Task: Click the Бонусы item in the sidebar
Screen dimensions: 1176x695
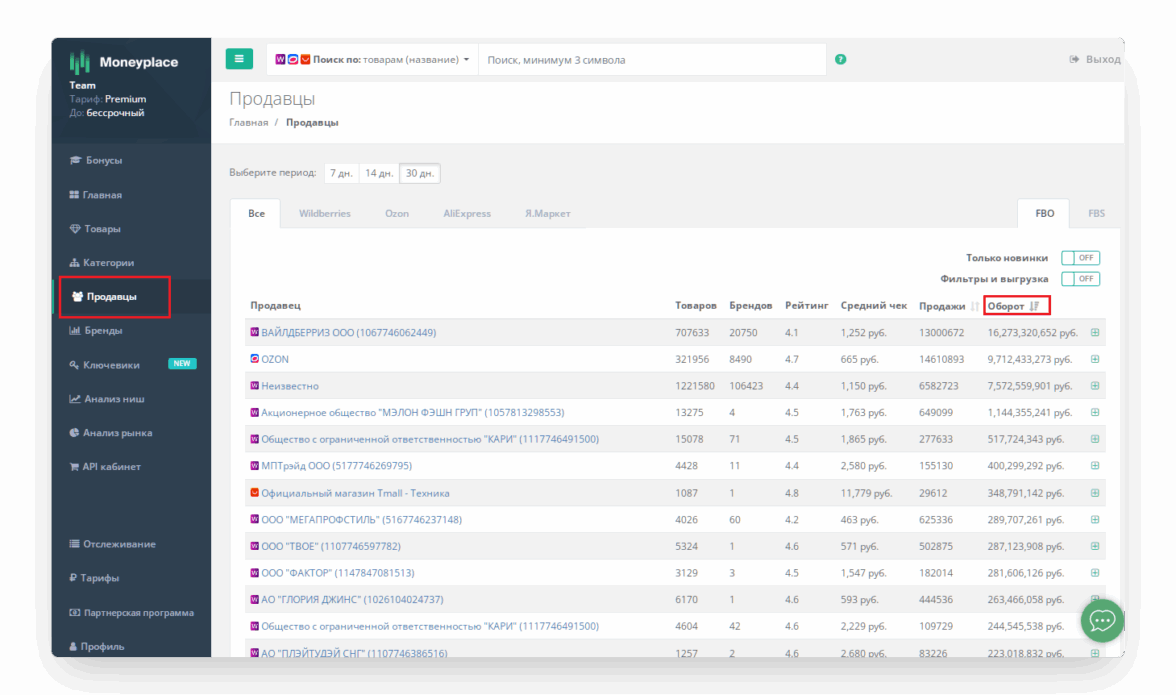Action: tap(104, 160)
